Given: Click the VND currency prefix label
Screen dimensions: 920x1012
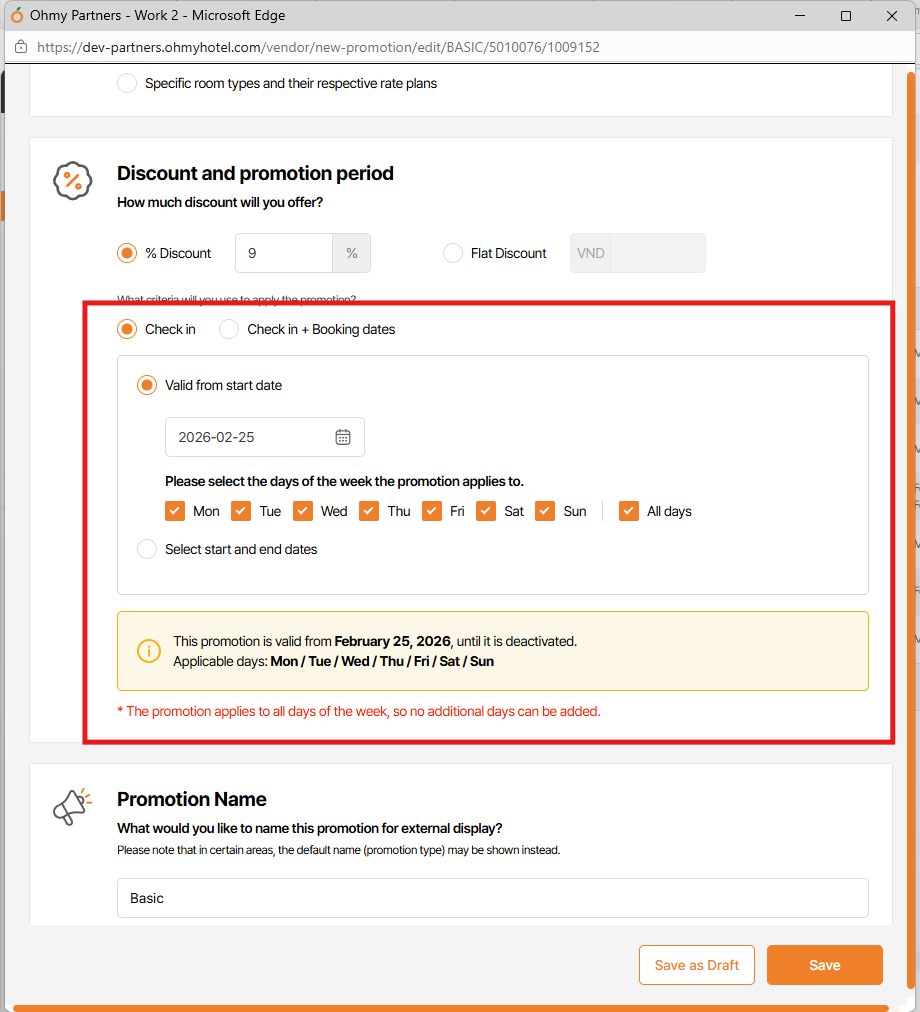Looking at the screenshot, I should (591, 253).
